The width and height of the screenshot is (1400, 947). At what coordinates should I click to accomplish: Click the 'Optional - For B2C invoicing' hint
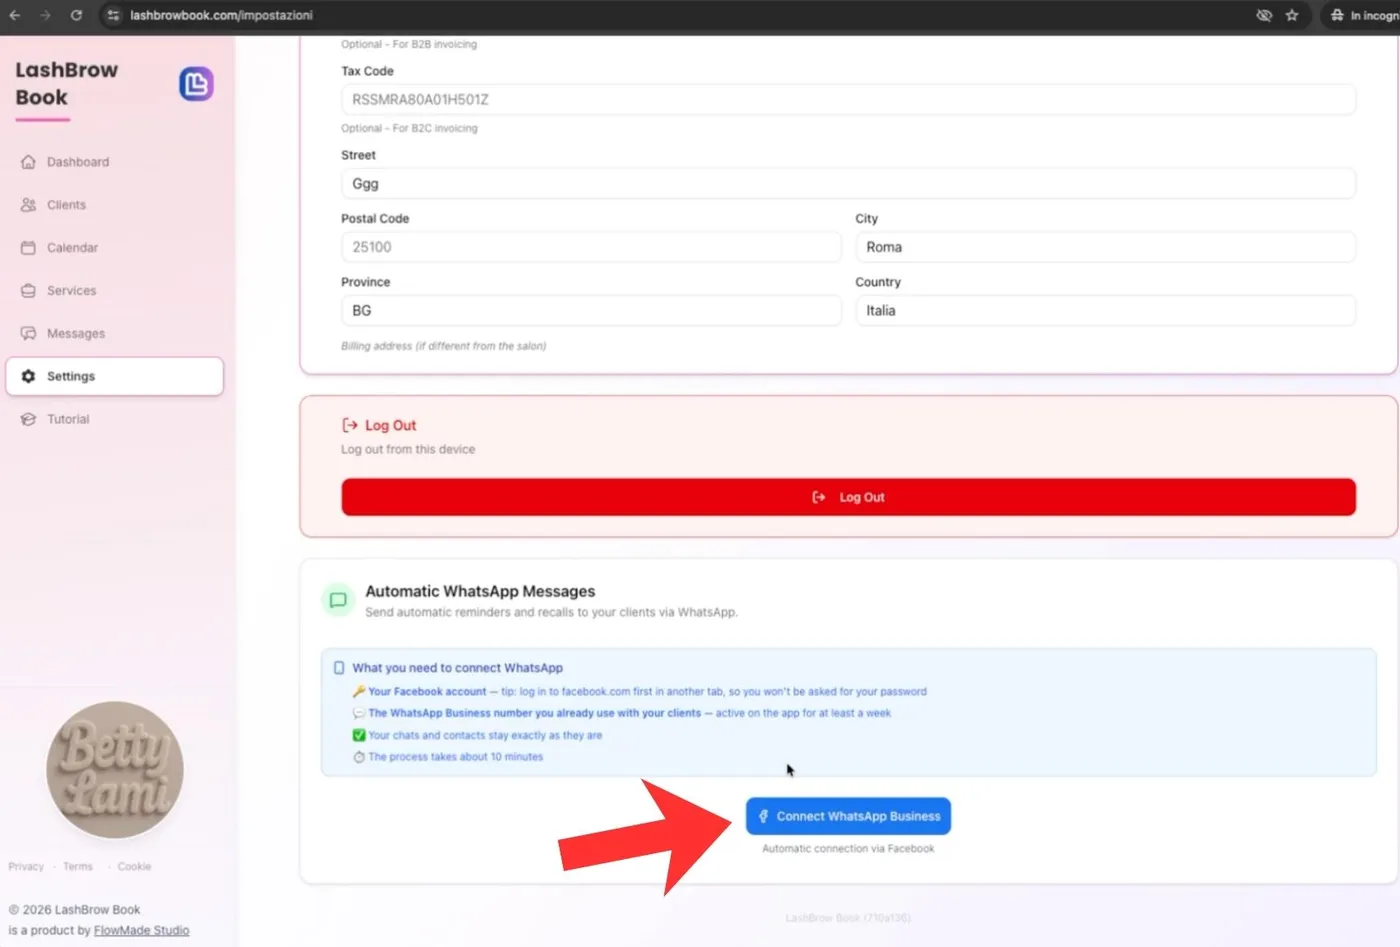pos(409,128)
